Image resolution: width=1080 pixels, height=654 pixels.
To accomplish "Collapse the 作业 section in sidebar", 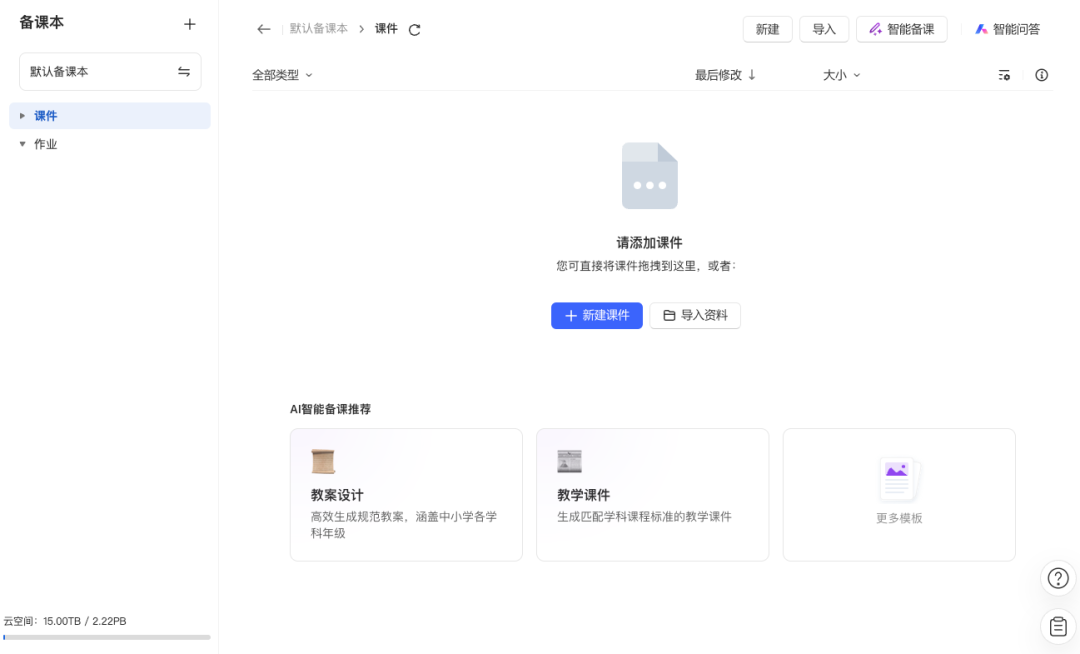I will [x=23, y=143].
